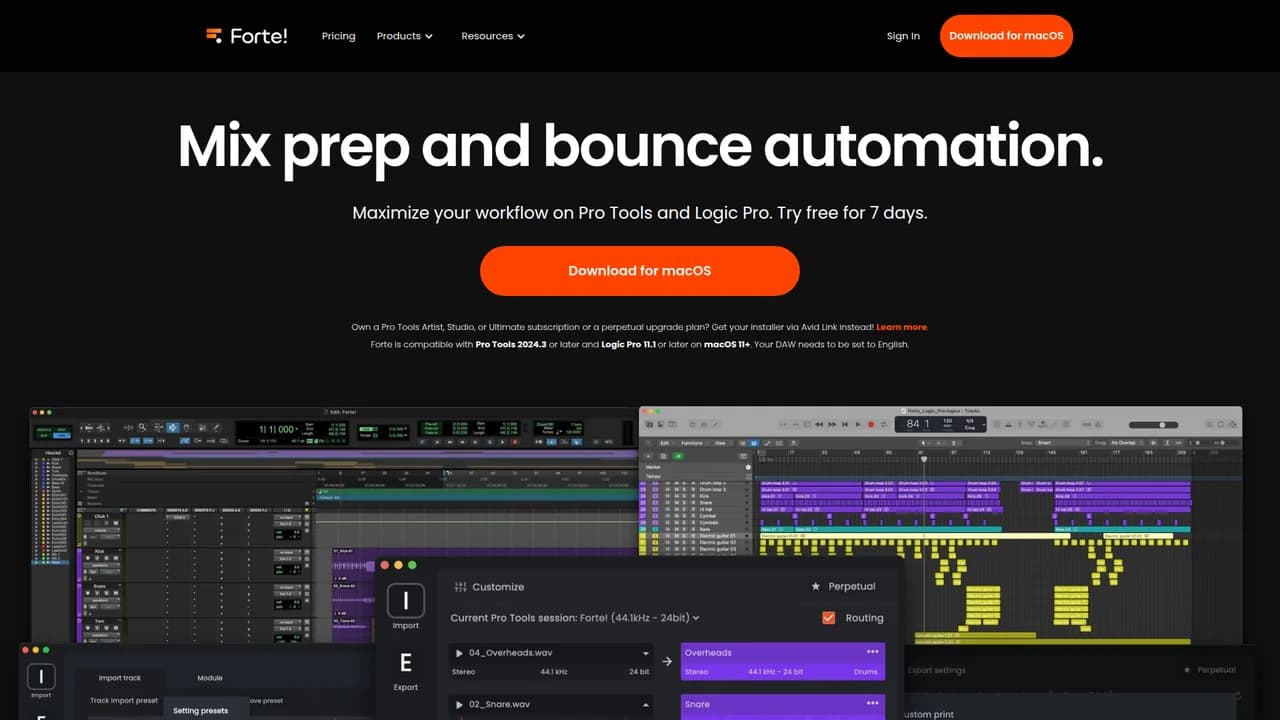This screenshot has height=720, width=1280.
Task: Open the Overheads track three-dots menu
Action: click(x=872, y=652)
